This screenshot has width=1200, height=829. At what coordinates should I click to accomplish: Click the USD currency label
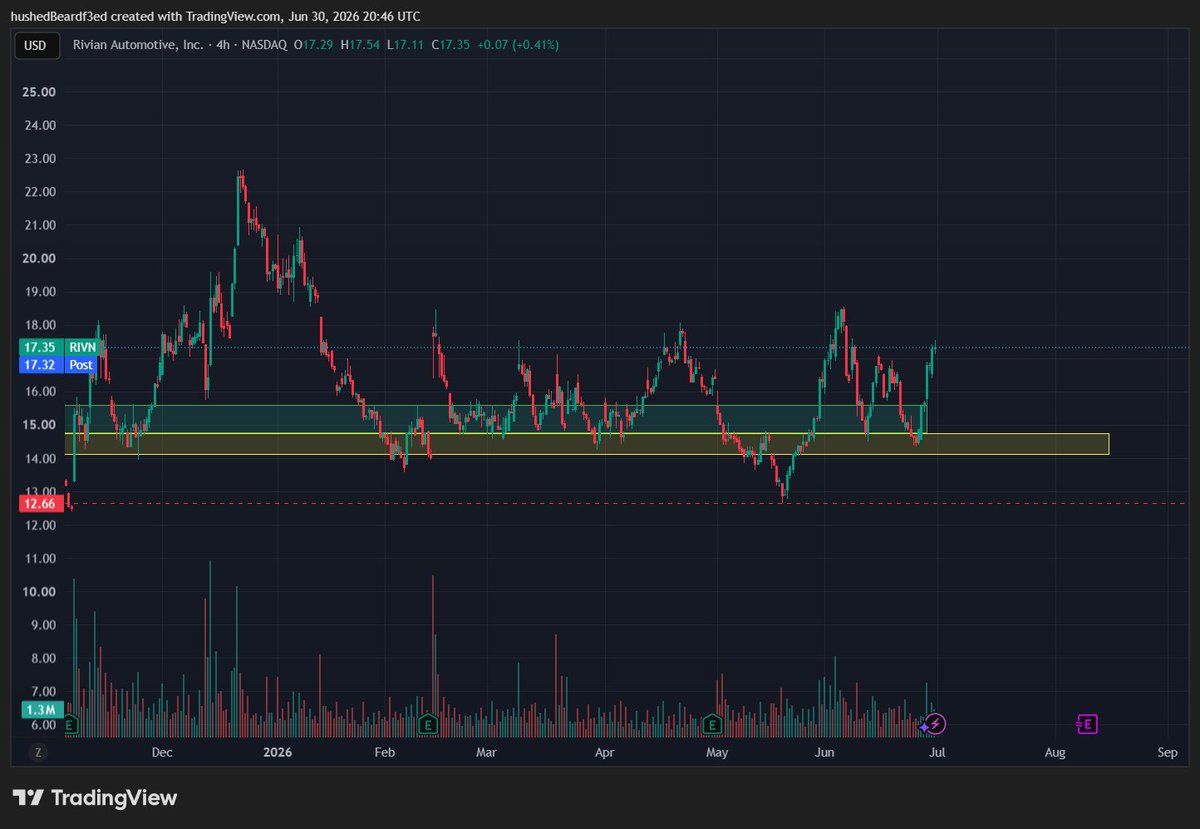pyautogui.click(x=36, y=45)
